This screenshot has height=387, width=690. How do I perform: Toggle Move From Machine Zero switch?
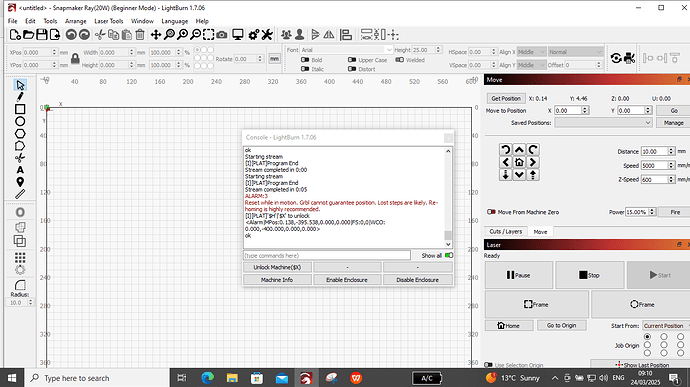pyautogui.click(x=491, y=212)
